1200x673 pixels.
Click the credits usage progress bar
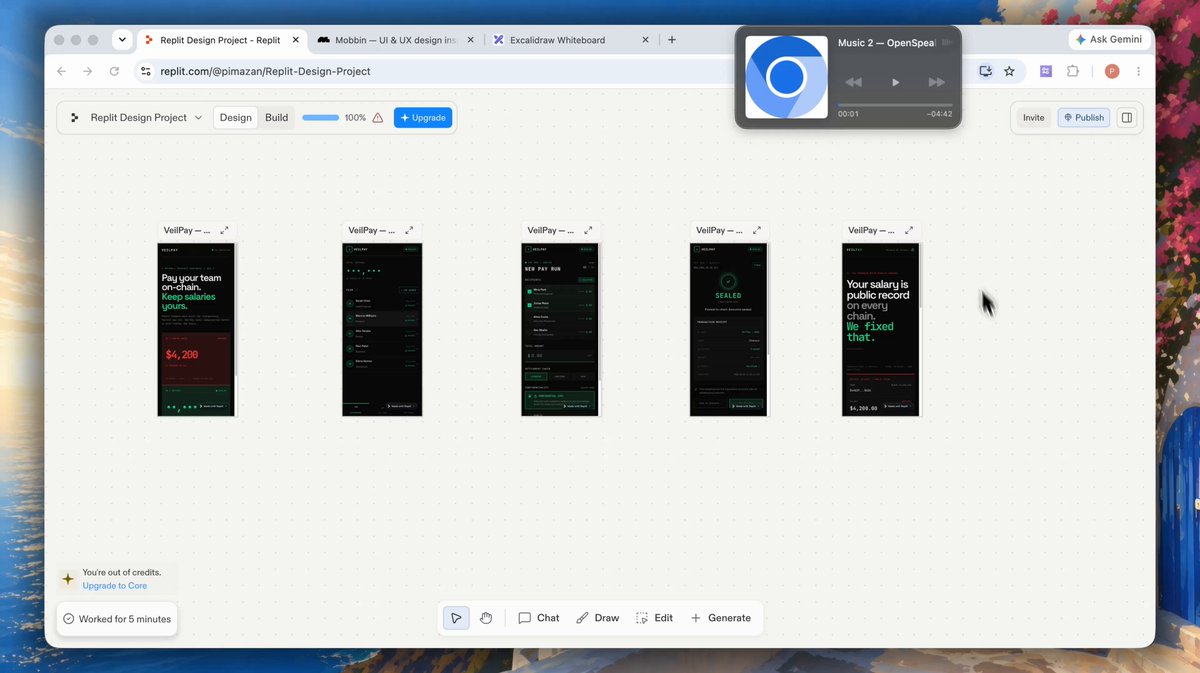click(x=321, y=118)
